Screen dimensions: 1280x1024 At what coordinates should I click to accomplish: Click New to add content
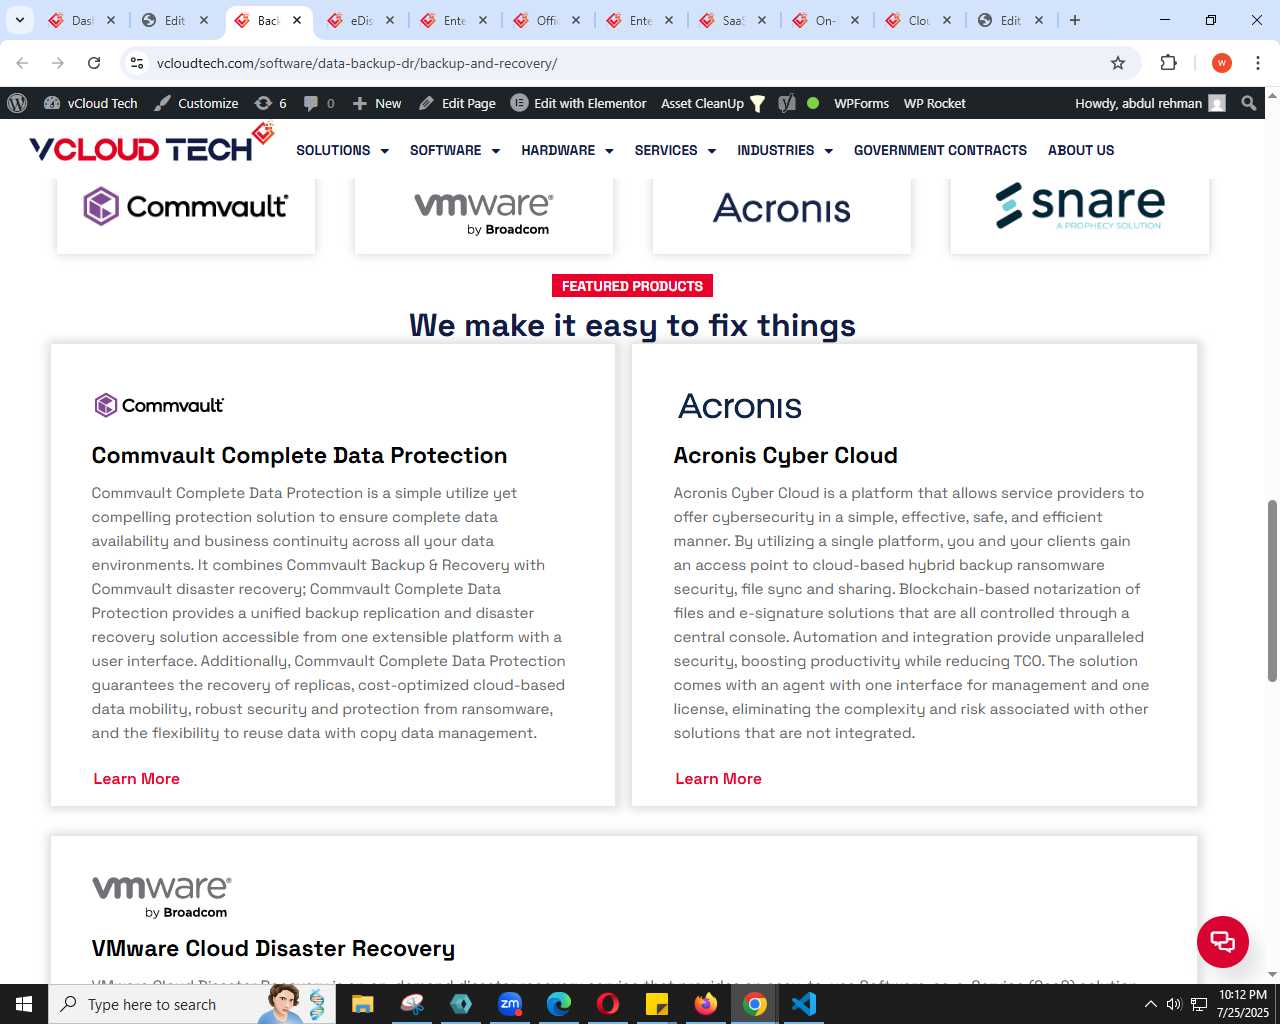click(x=377, y=103)
